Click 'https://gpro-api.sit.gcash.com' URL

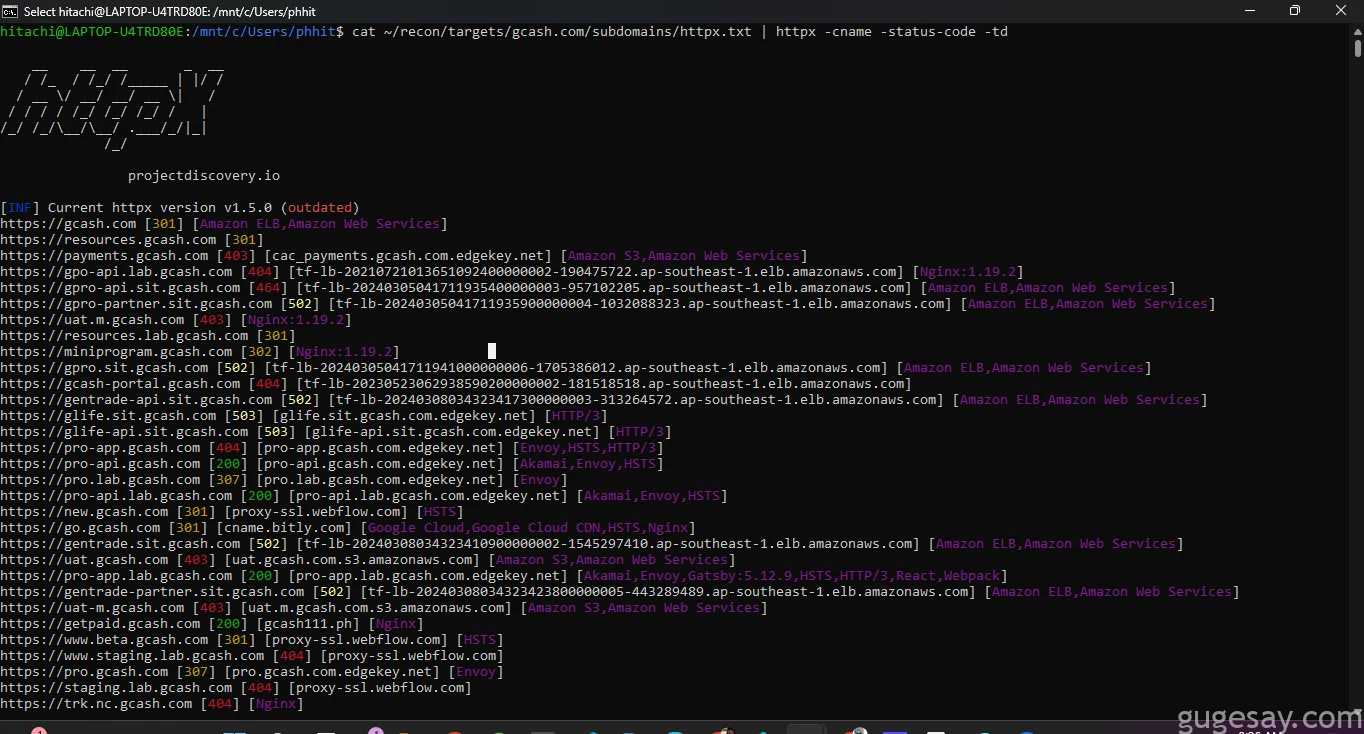[120, 287]
